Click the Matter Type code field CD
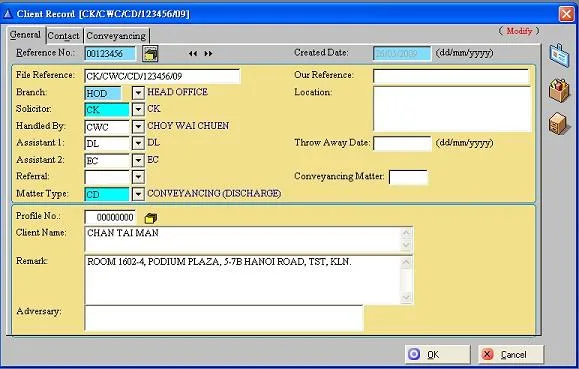The image size is (579, 369). click(x=107, y=194)
